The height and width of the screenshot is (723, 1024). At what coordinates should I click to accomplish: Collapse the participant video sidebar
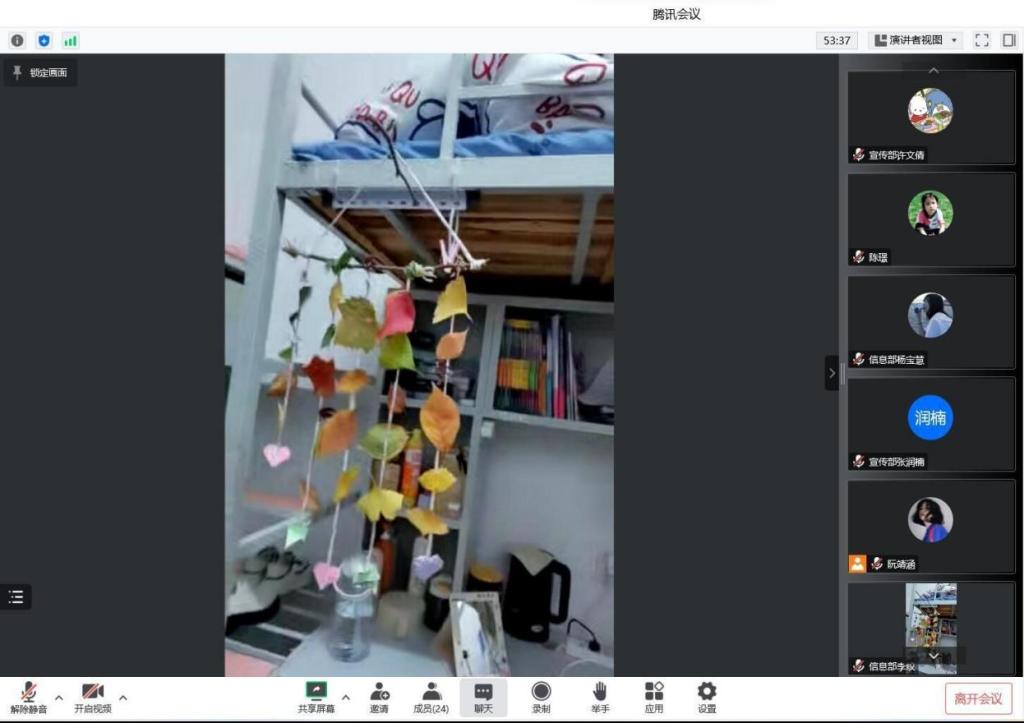coord(832,373)
